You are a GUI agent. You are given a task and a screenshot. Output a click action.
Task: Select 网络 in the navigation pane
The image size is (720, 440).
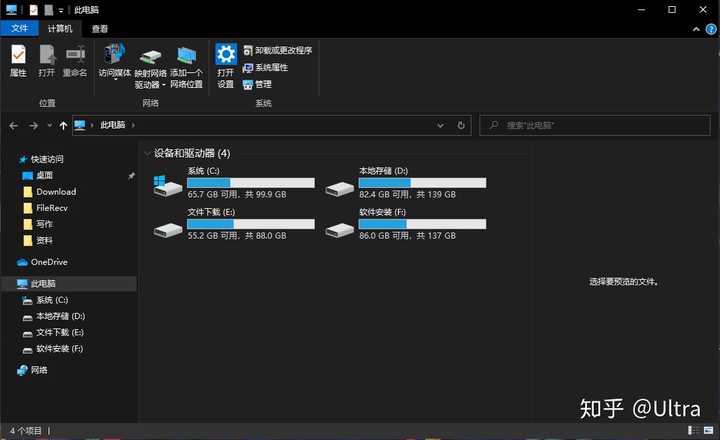coord(39,370)
